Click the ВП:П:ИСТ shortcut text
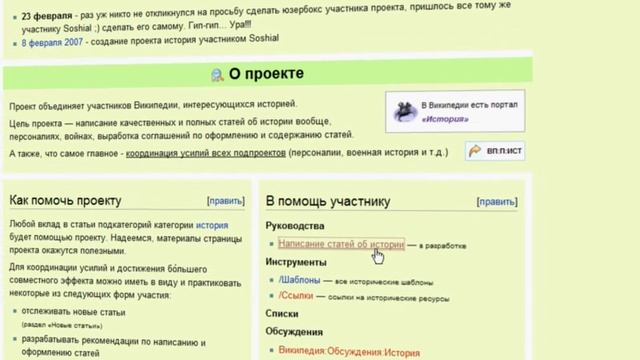The width and height of the screenshot is (640, 360). pyautogui.click(x=504, y=151)
